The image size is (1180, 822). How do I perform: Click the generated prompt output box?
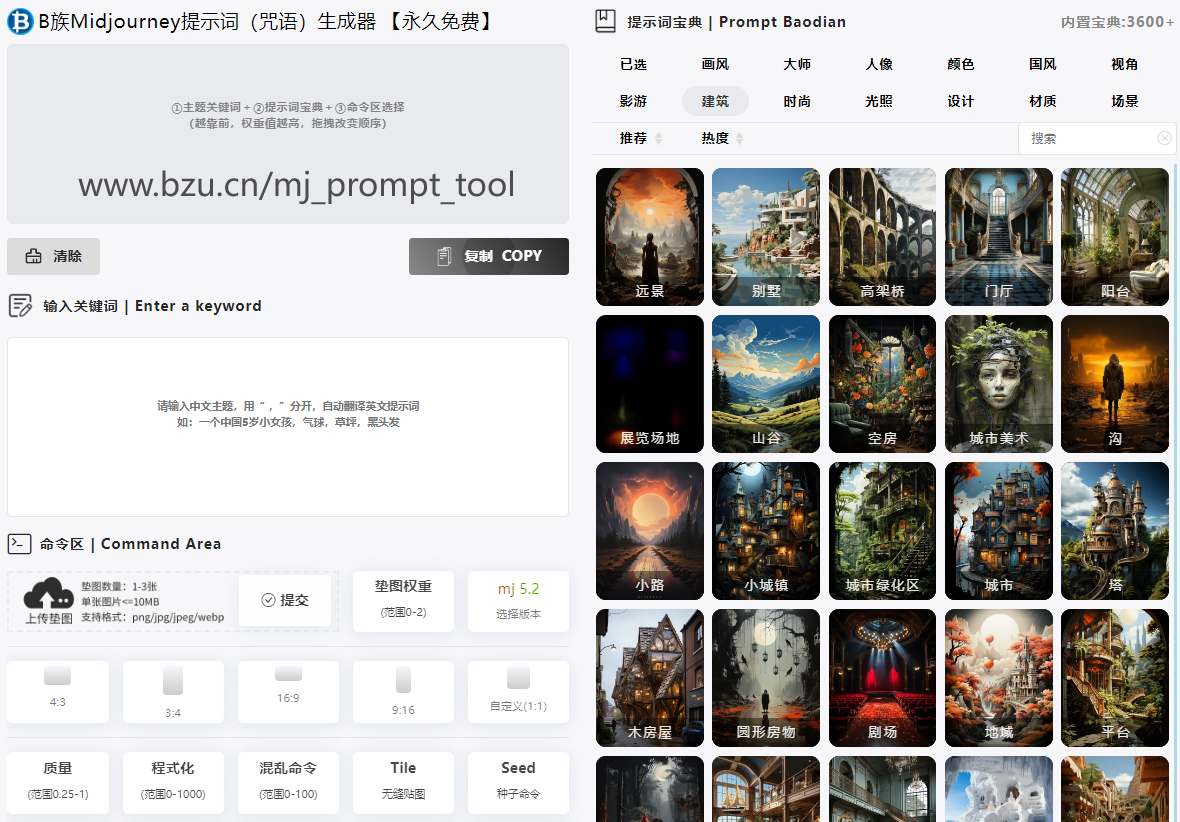pyautogui.click(x=288, y=134)
